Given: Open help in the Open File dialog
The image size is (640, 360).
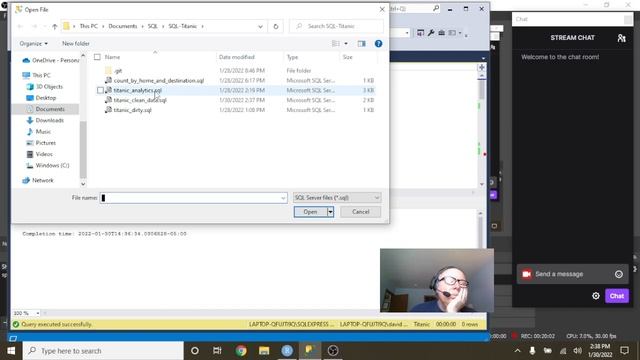Looking at the screenshot, I should (378, 43).
